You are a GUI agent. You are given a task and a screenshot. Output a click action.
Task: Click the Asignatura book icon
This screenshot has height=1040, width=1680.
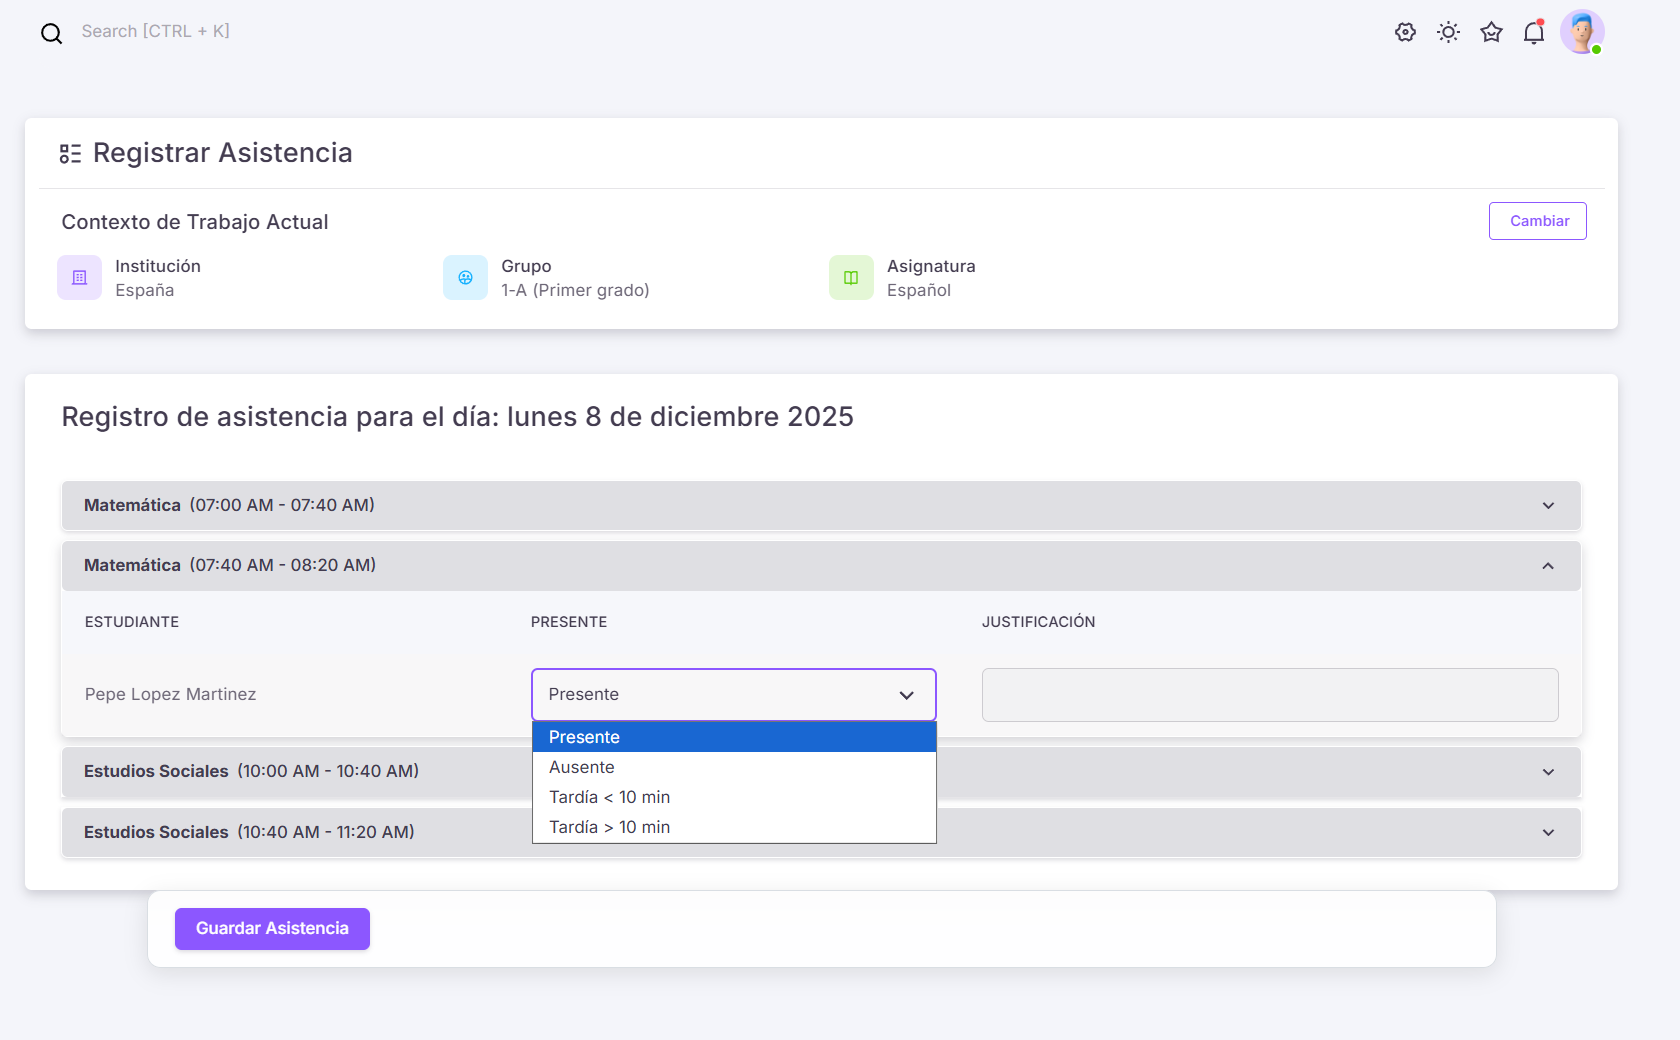(851, 278)
